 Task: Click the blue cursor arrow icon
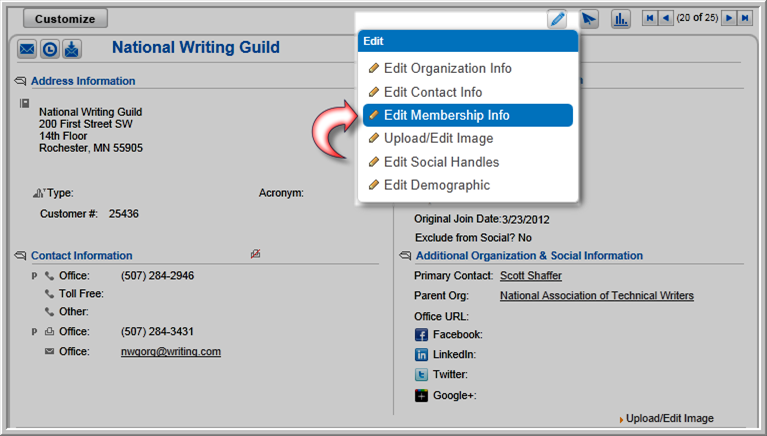tap(588, 19)
